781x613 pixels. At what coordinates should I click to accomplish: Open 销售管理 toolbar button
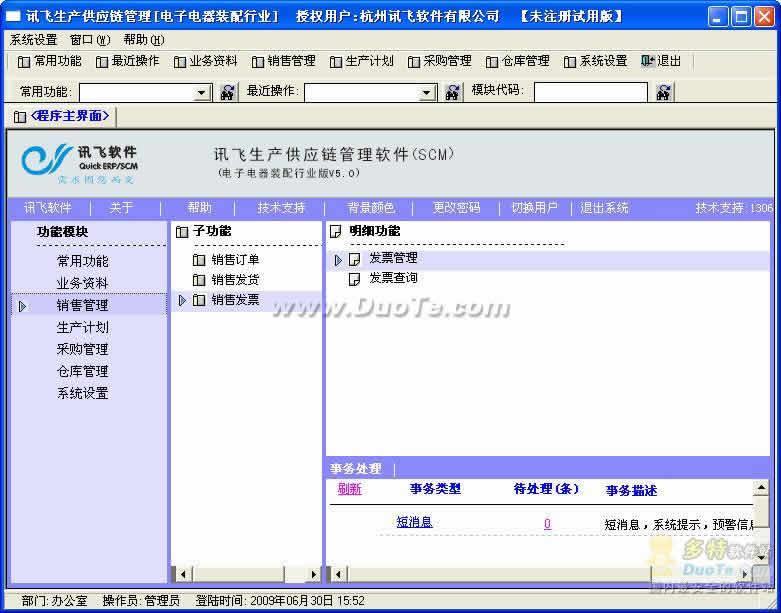[x=283, y=61]
